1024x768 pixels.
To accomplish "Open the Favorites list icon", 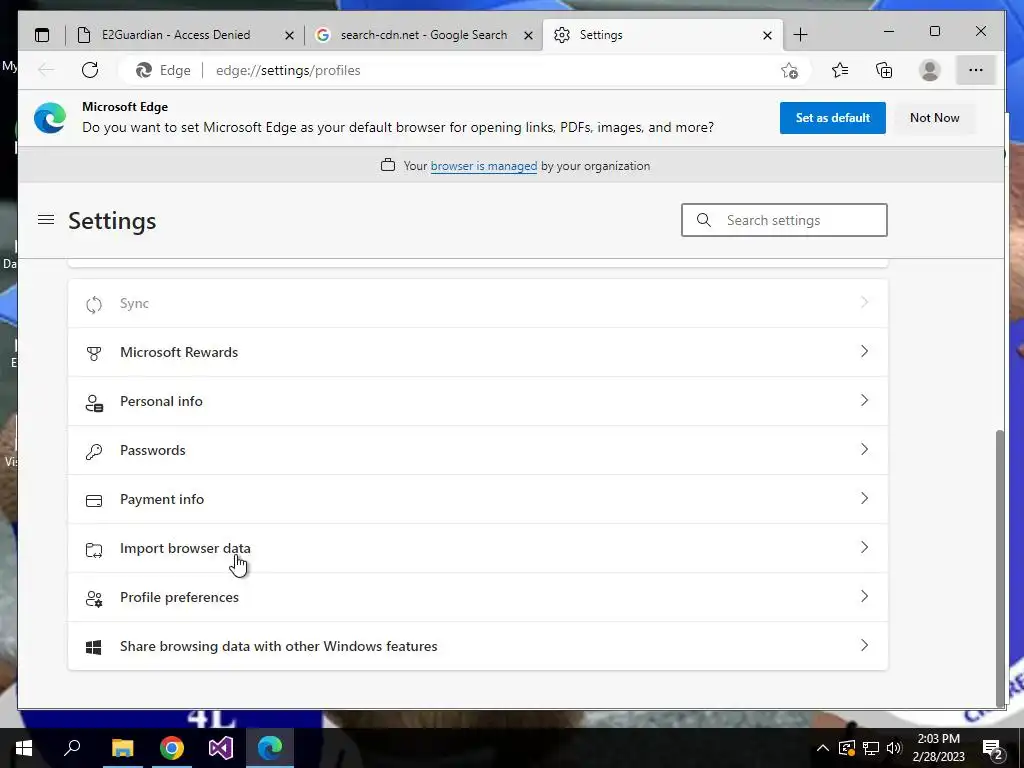I will (840, 70).
